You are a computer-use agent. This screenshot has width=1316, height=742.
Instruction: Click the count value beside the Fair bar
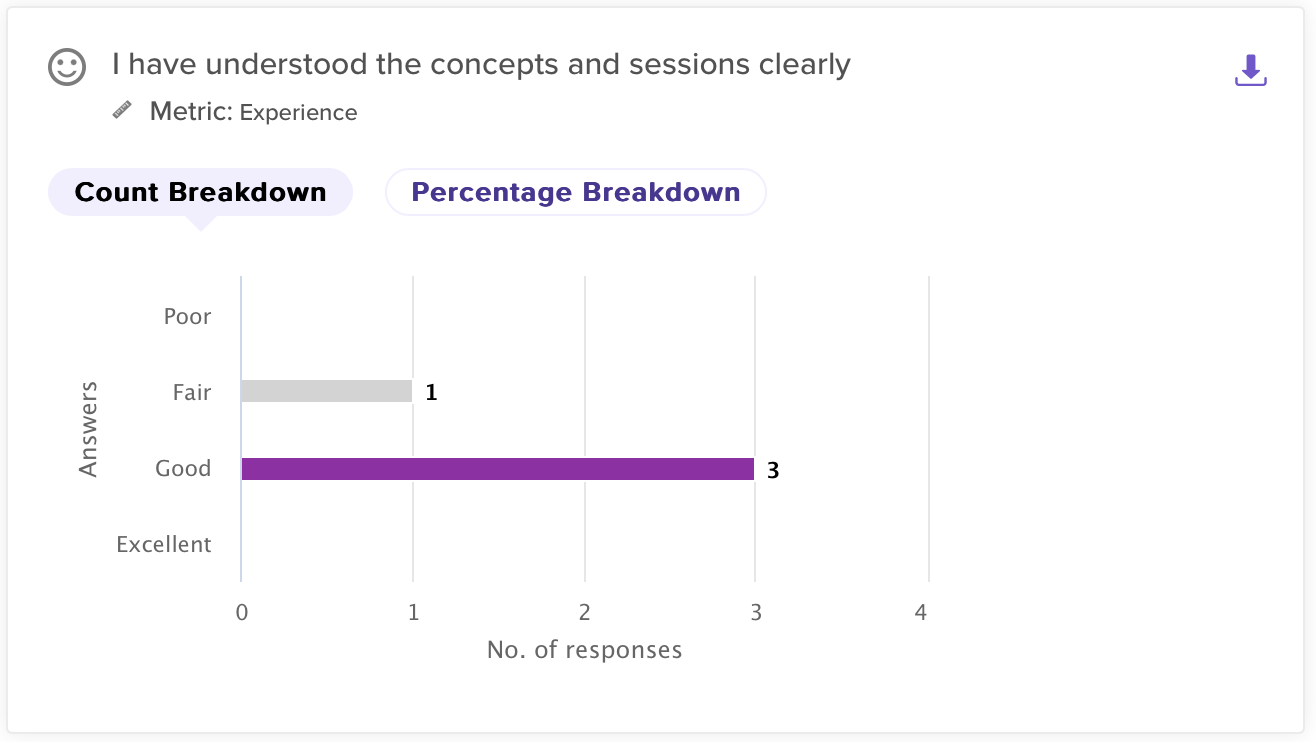(431, 392)
